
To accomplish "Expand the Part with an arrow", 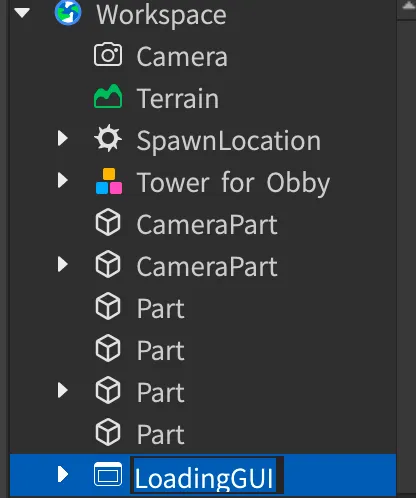I will pos(62,390).
